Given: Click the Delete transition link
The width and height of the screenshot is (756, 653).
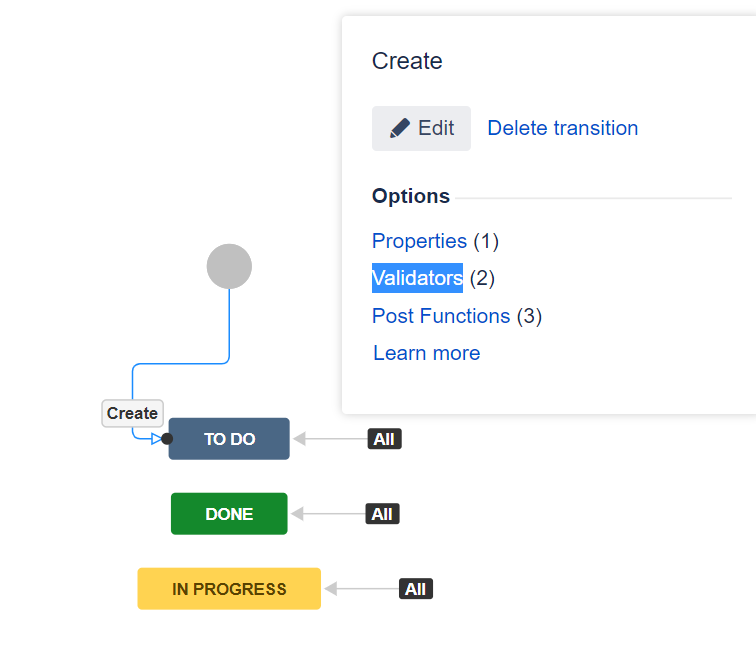Looking at the screenshot, I should [x=562, y=128].
